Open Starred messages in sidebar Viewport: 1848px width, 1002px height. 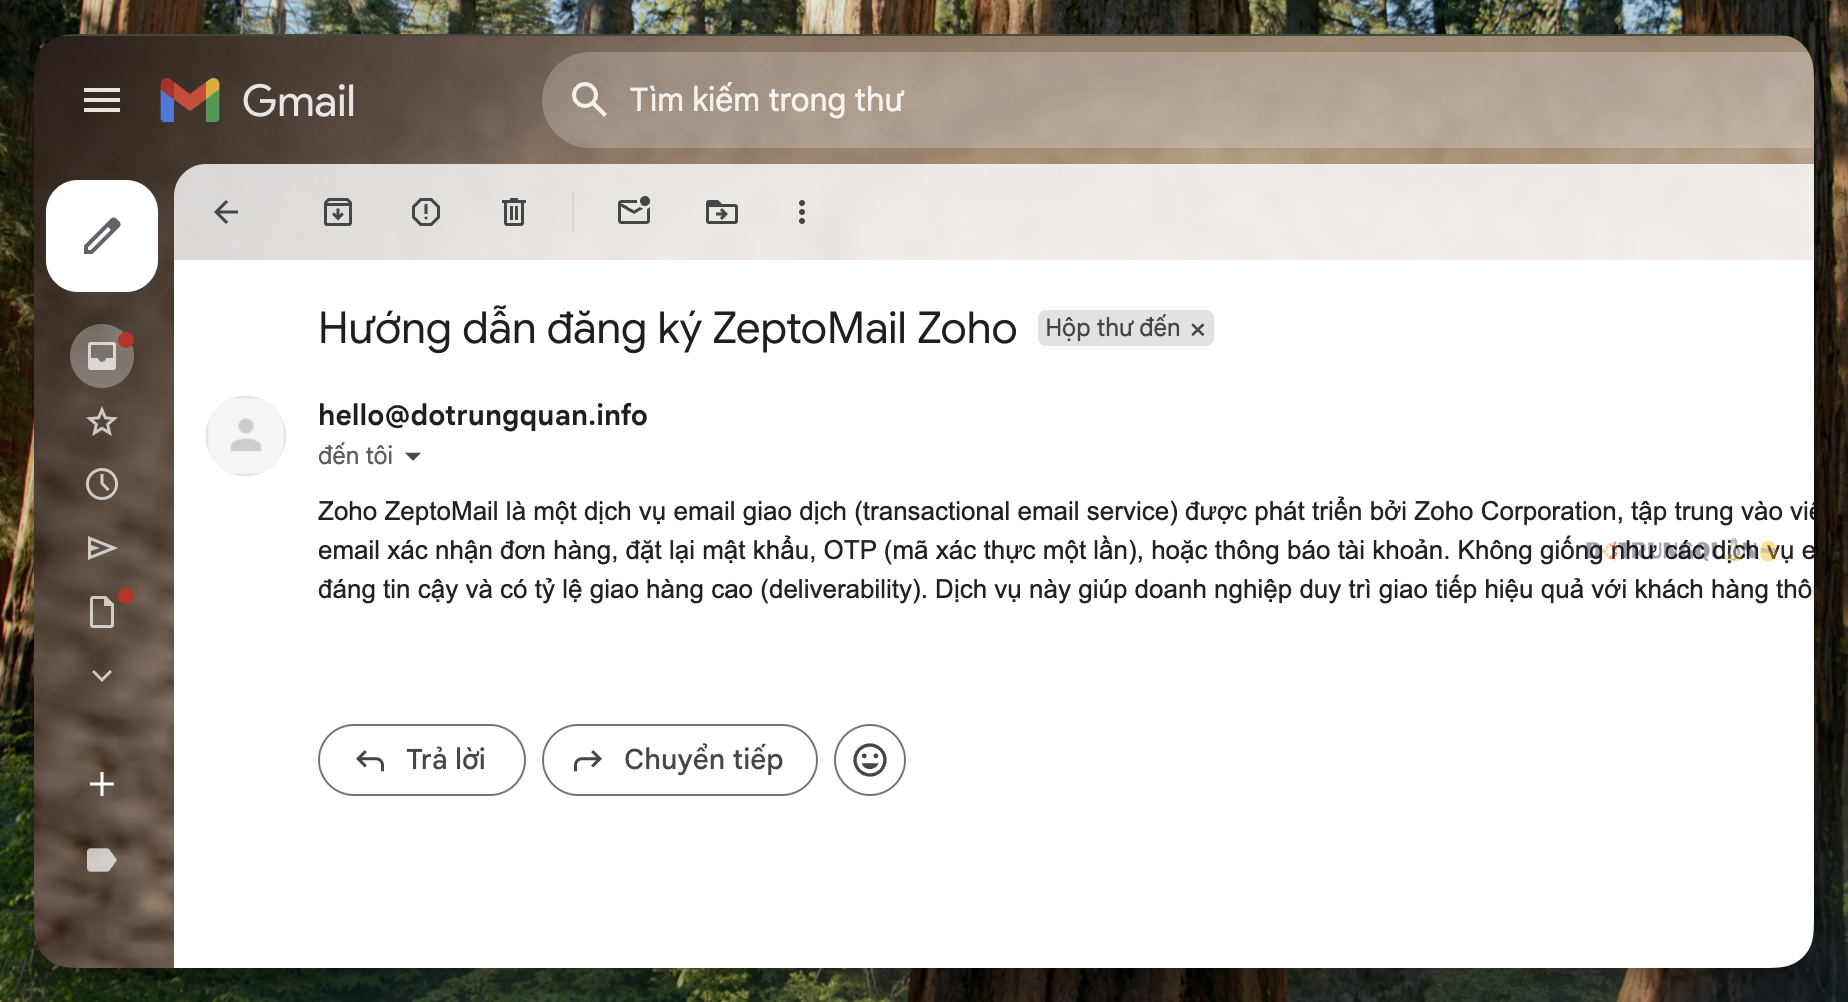click(x=102, y=422)
